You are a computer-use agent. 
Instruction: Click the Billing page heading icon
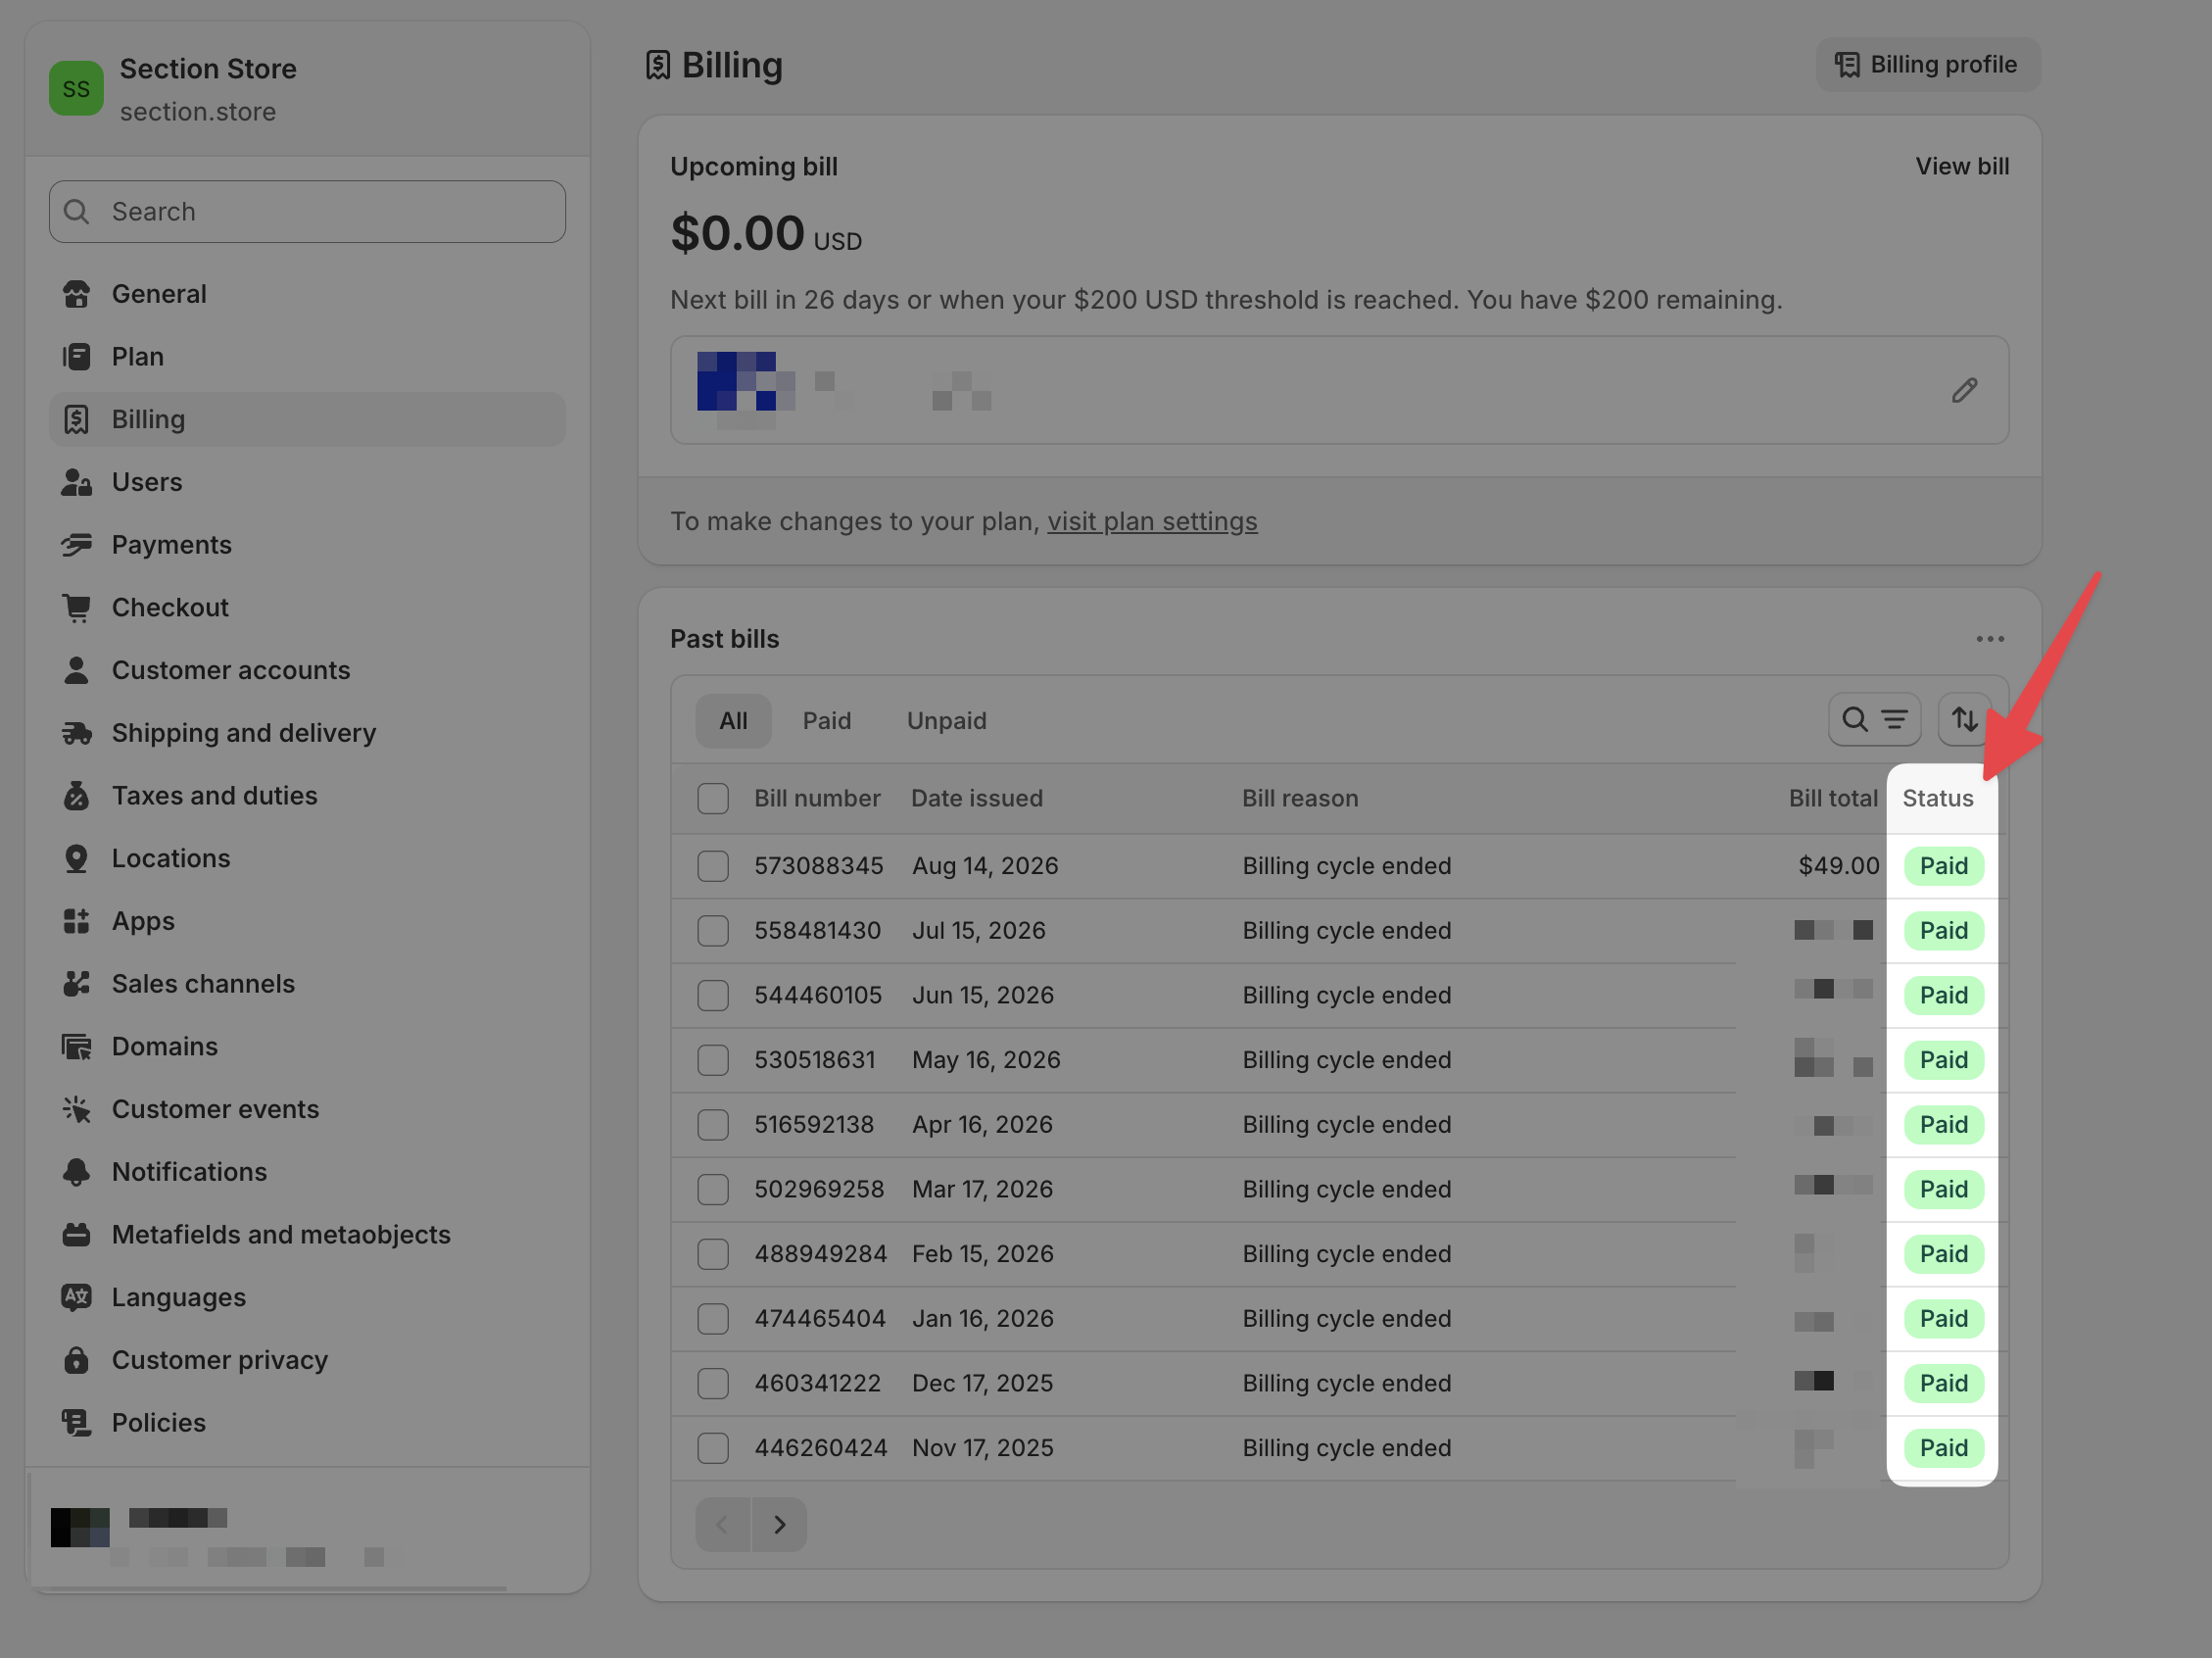point(657,65)
